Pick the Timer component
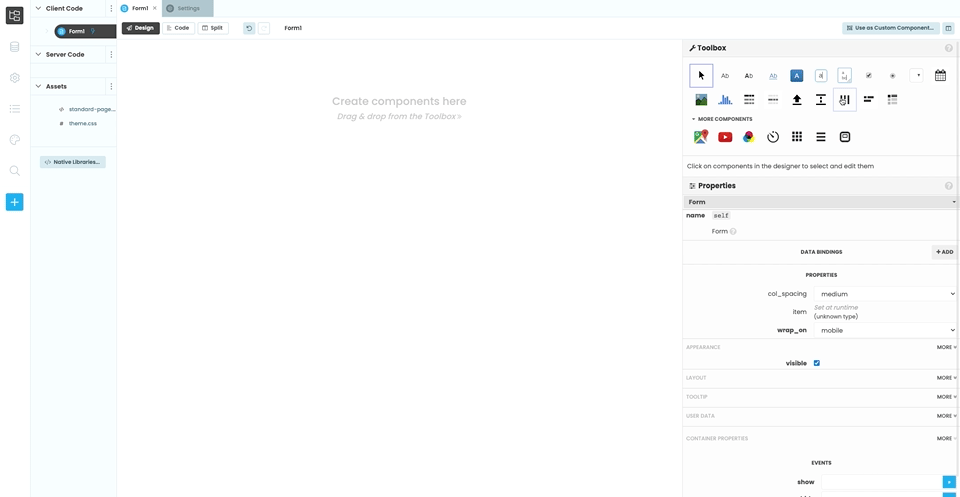 tap(773, 137)
